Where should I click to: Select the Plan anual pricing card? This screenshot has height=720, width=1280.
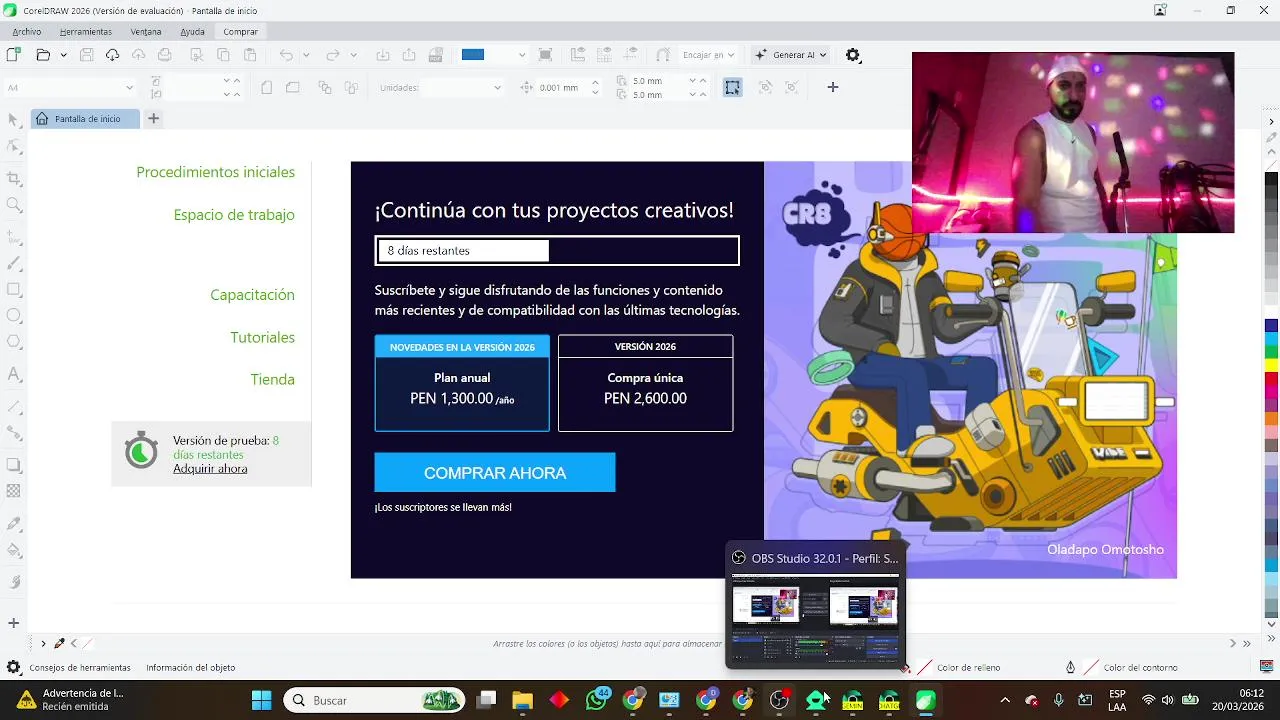[462, 383]
